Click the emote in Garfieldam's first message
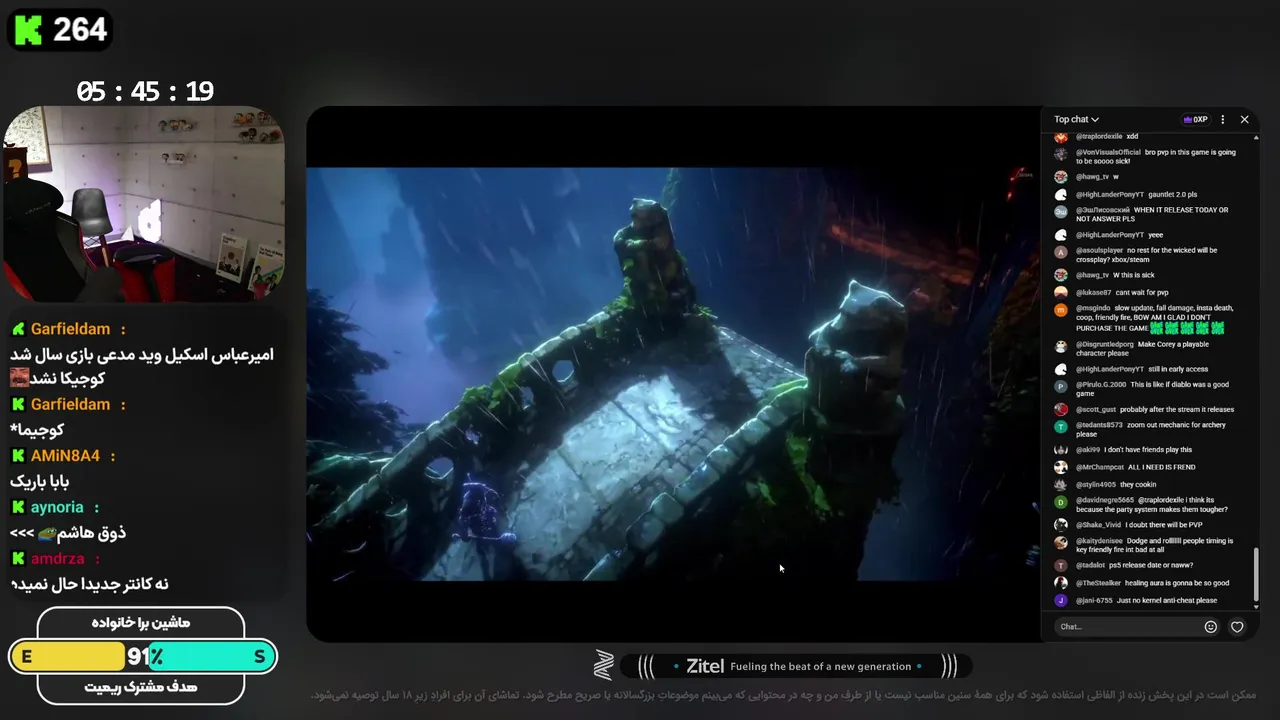The image size is (1280, 720). 20,379
